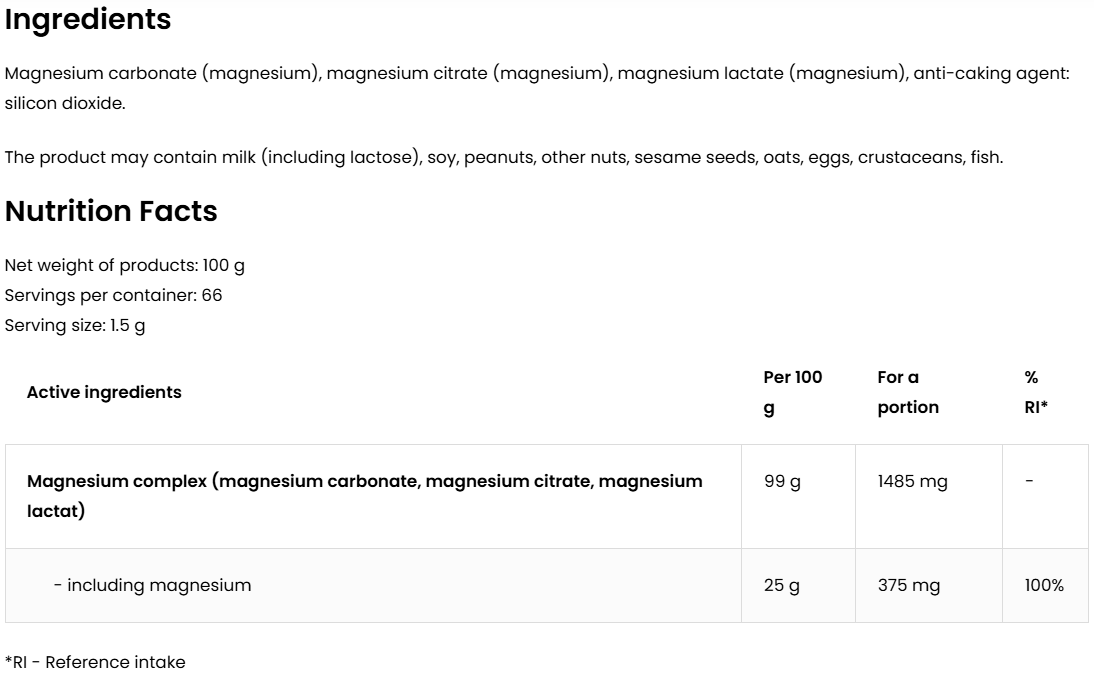
Task: Click the % RI* column header
Action: tap(1036, 392)
